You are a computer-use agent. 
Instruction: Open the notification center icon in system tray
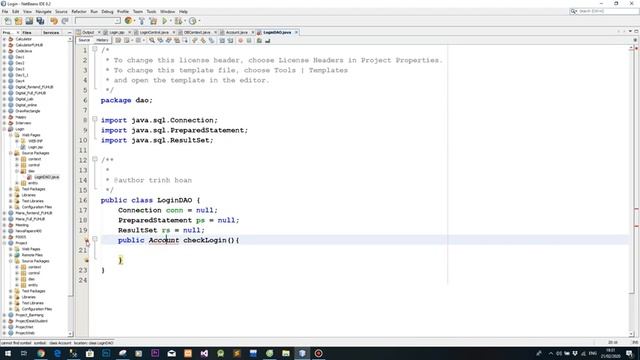629,353
